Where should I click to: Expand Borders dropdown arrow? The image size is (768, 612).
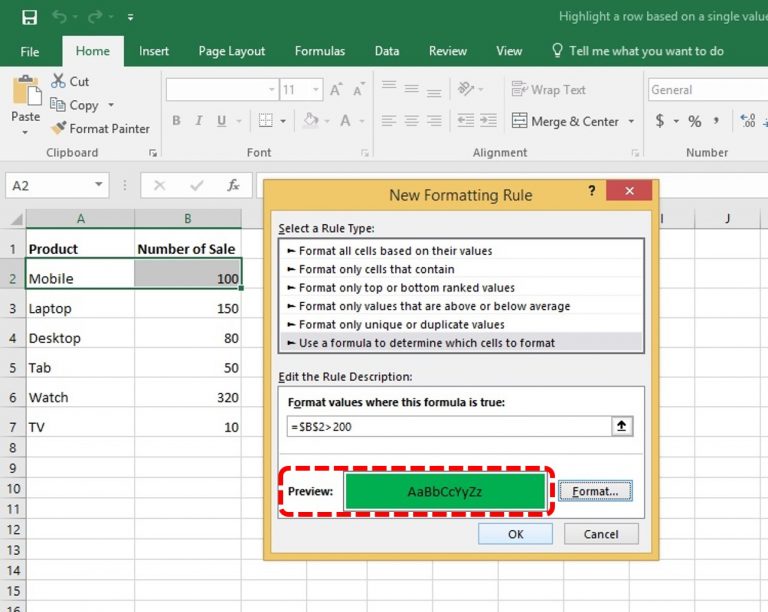(x=283, y=121)
